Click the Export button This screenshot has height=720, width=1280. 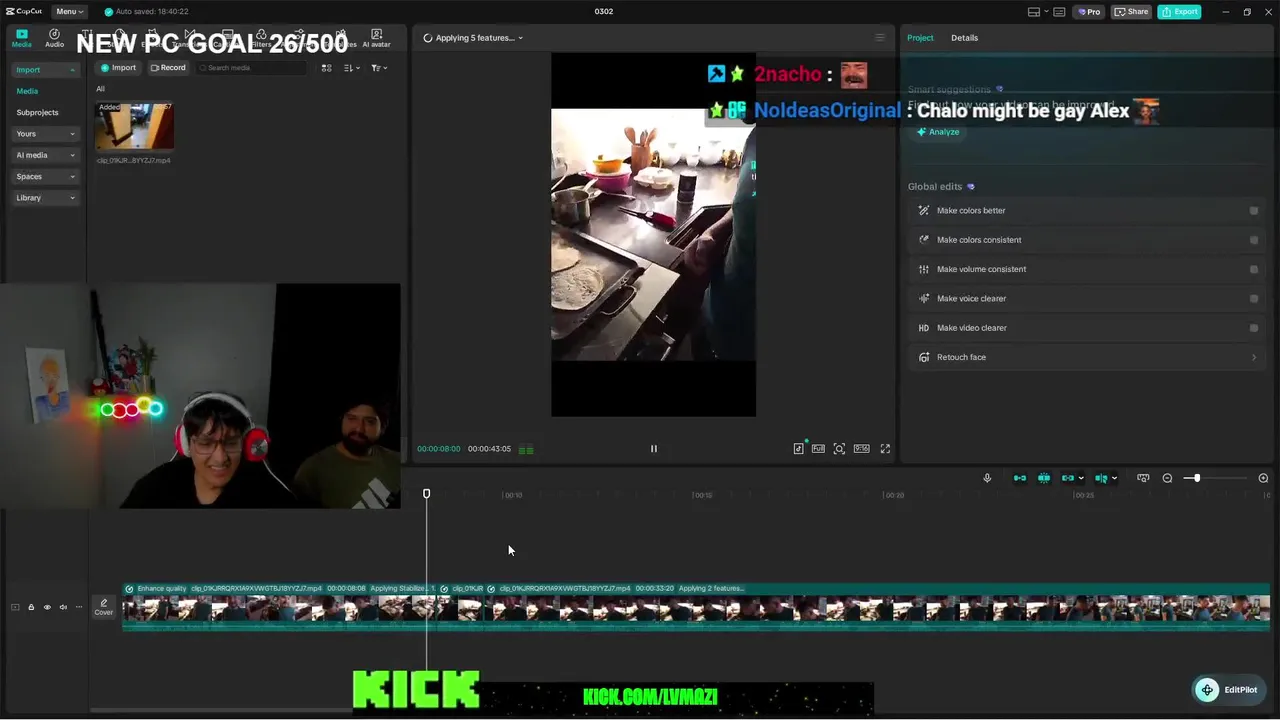point(1179,12)
